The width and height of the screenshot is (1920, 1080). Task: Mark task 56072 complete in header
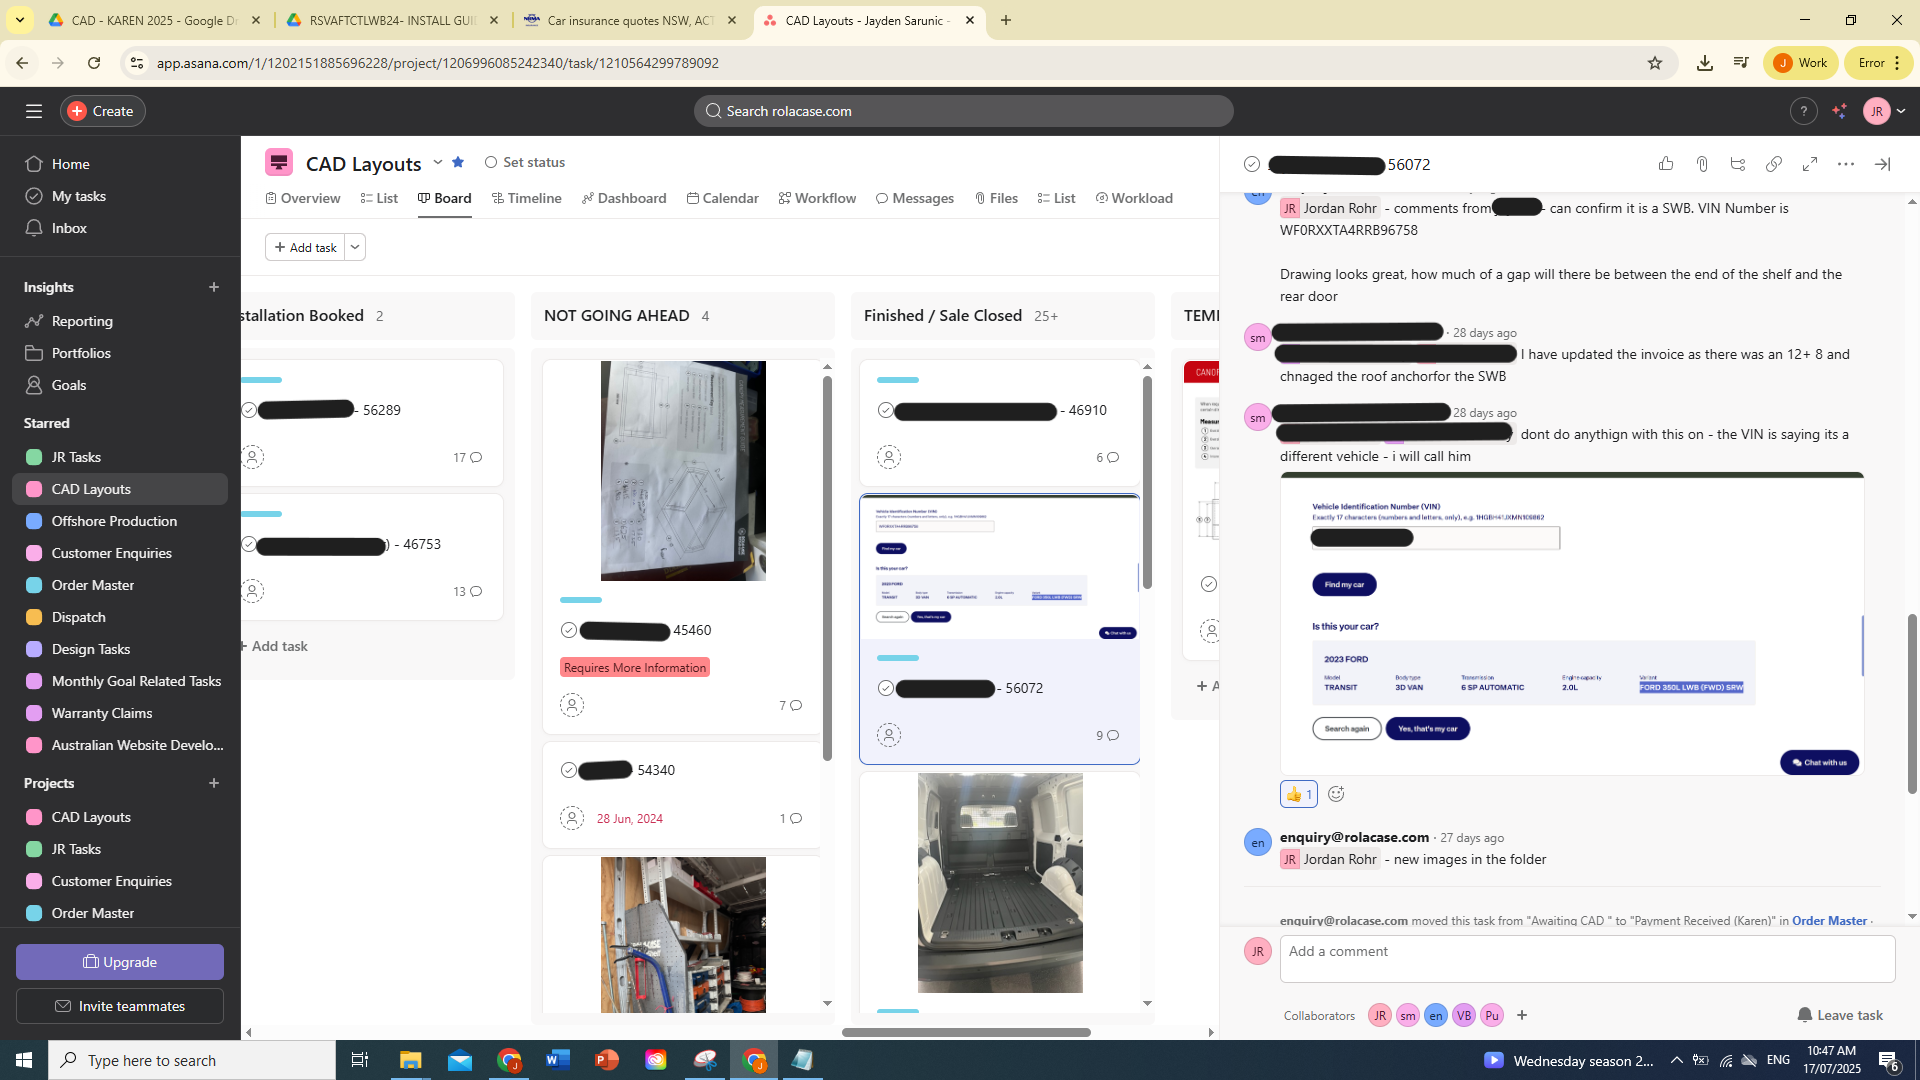click(x=1252, y=164)
